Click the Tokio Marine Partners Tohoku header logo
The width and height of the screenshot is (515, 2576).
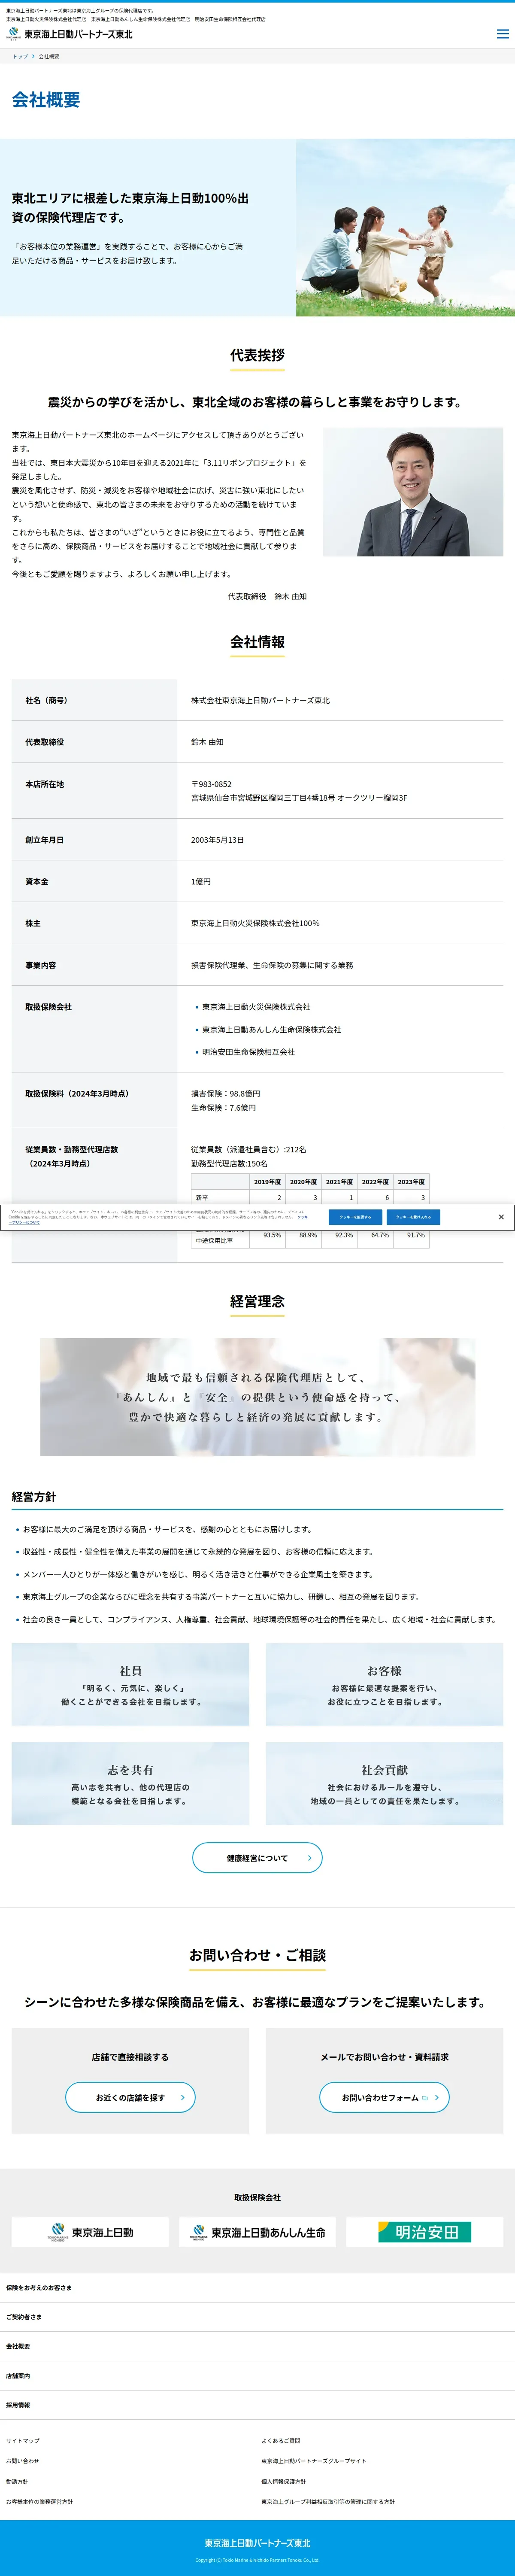[70, 34]
